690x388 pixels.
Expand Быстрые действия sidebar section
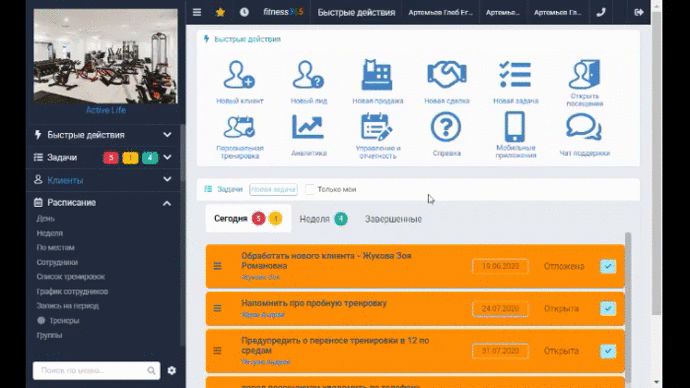point(167,135)
